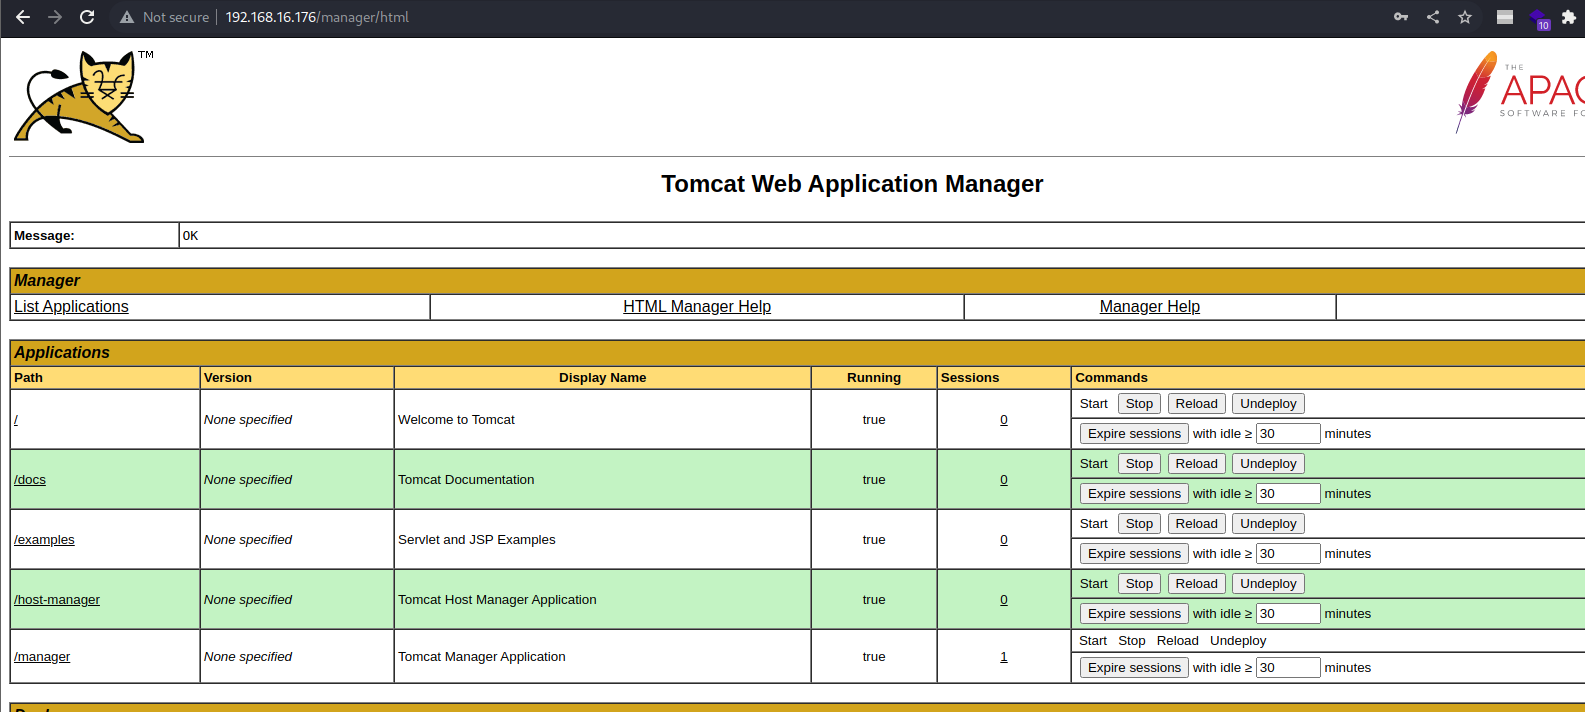
Task: Open the List Applications link
Action: [71, 307]
